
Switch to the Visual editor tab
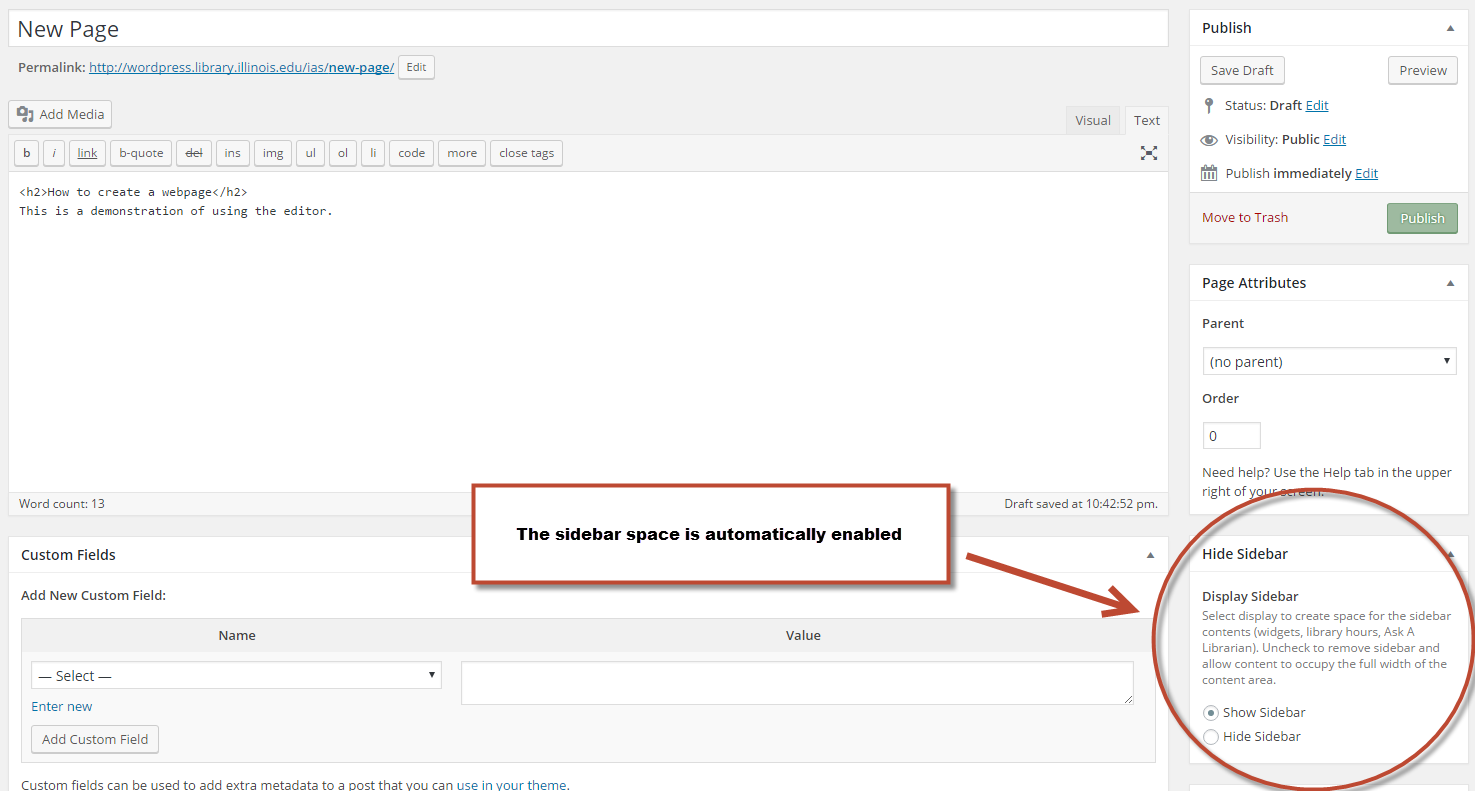pyautogui.click(x=1092, y=121)
